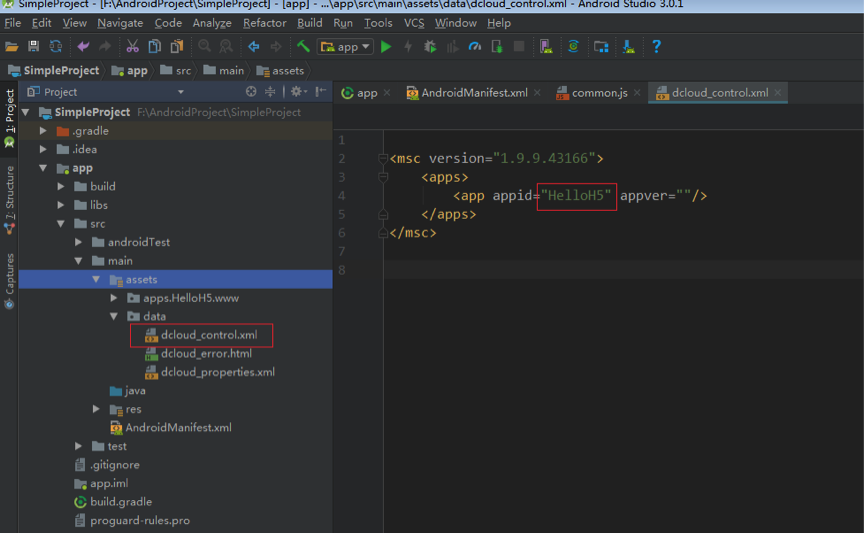
Task: Switch to the app editor tab
Action: click(366, 93)
